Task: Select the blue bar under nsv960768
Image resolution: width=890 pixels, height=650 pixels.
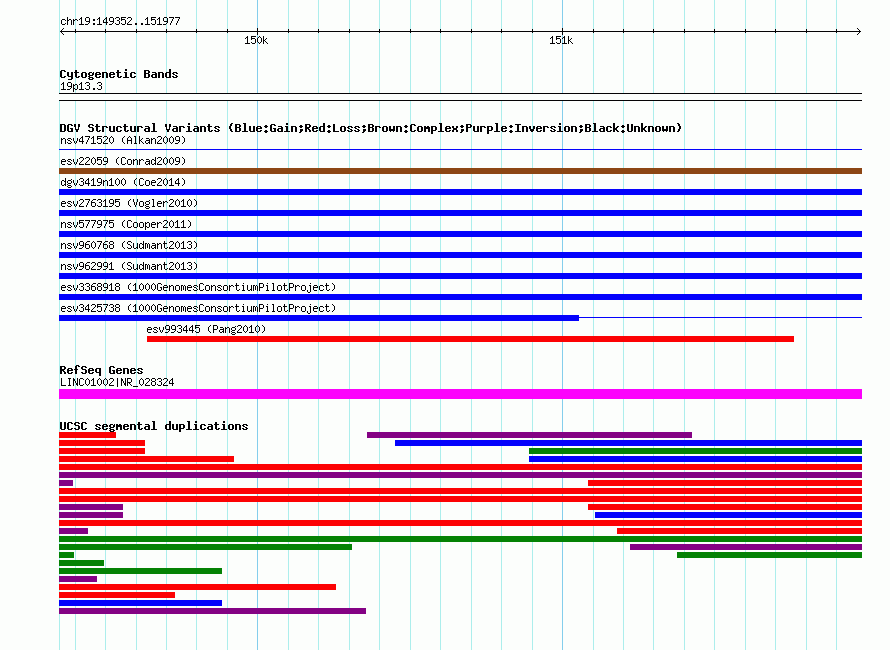Action: coord(460,255)
